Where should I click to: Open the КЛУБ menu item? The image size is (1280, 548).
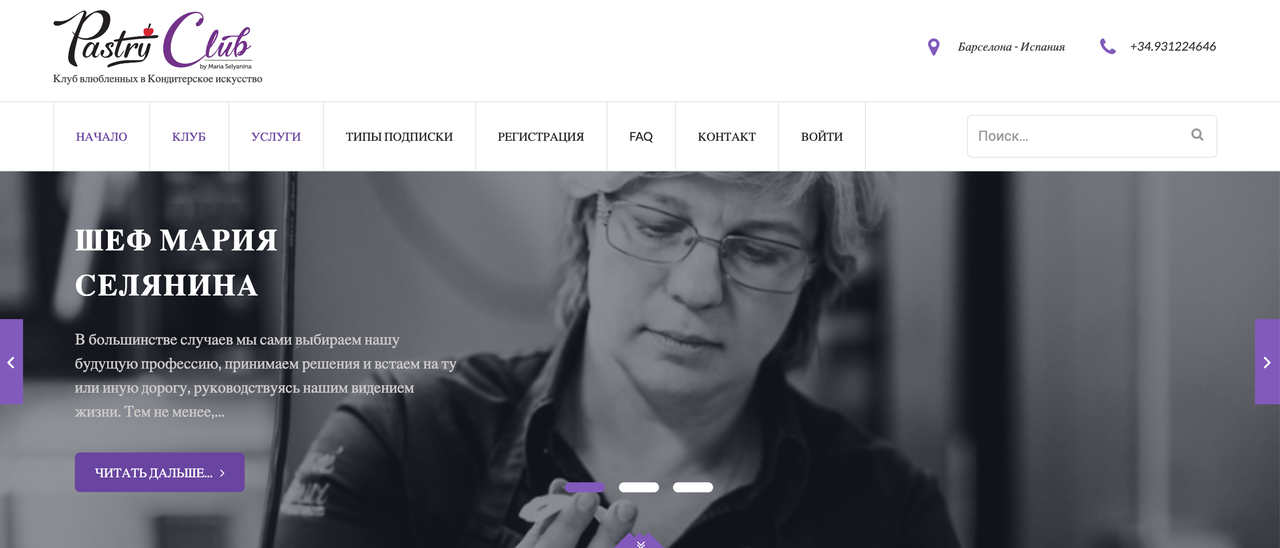pos(189,137)
